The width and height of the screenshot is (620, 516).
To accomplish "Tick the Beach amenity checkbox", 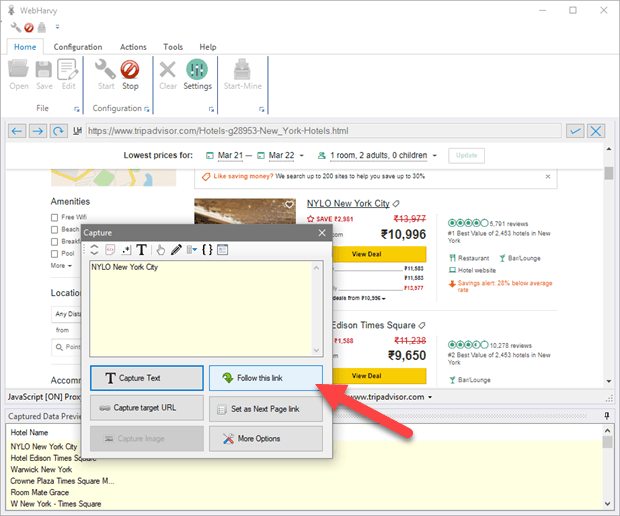I will coord(55,230).
